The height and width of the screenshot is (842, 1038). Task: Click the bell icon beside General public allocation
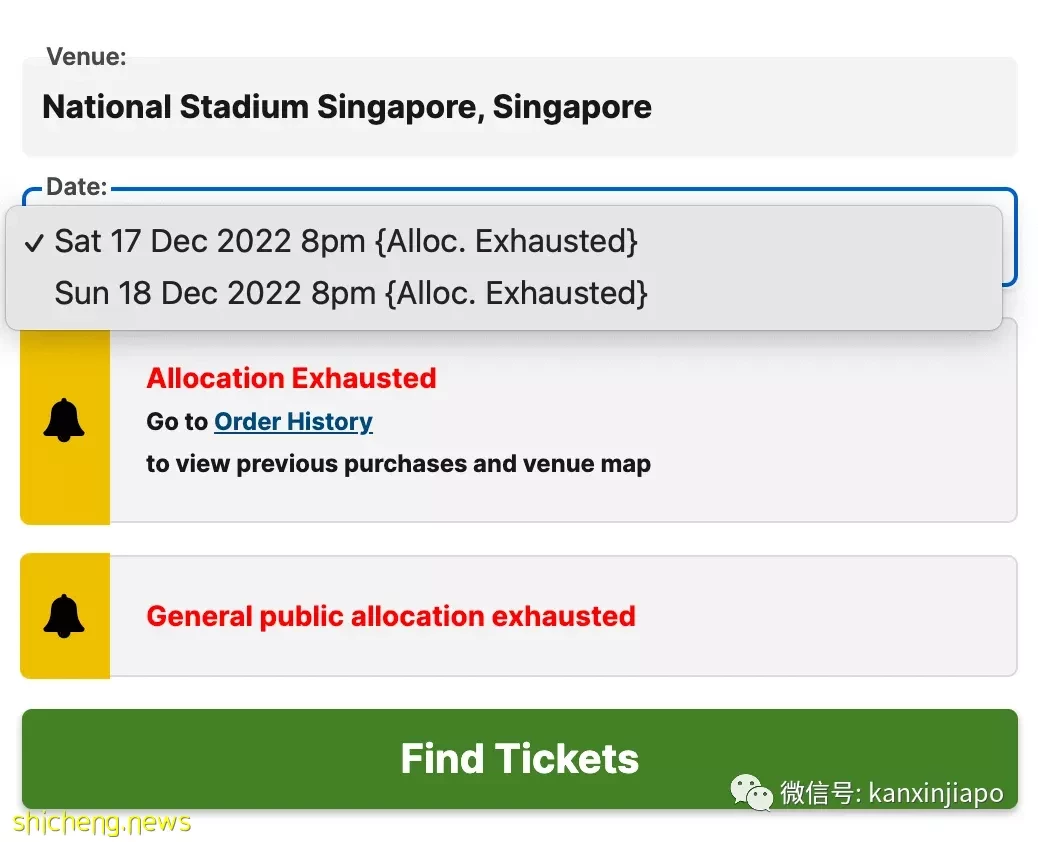64,616
